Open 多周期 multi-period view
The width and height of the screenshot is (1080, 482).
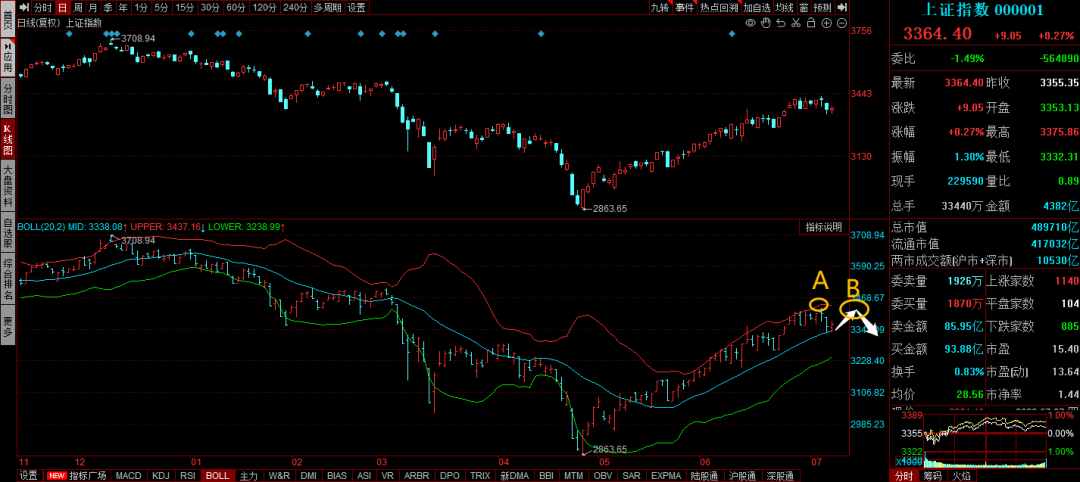327,8
